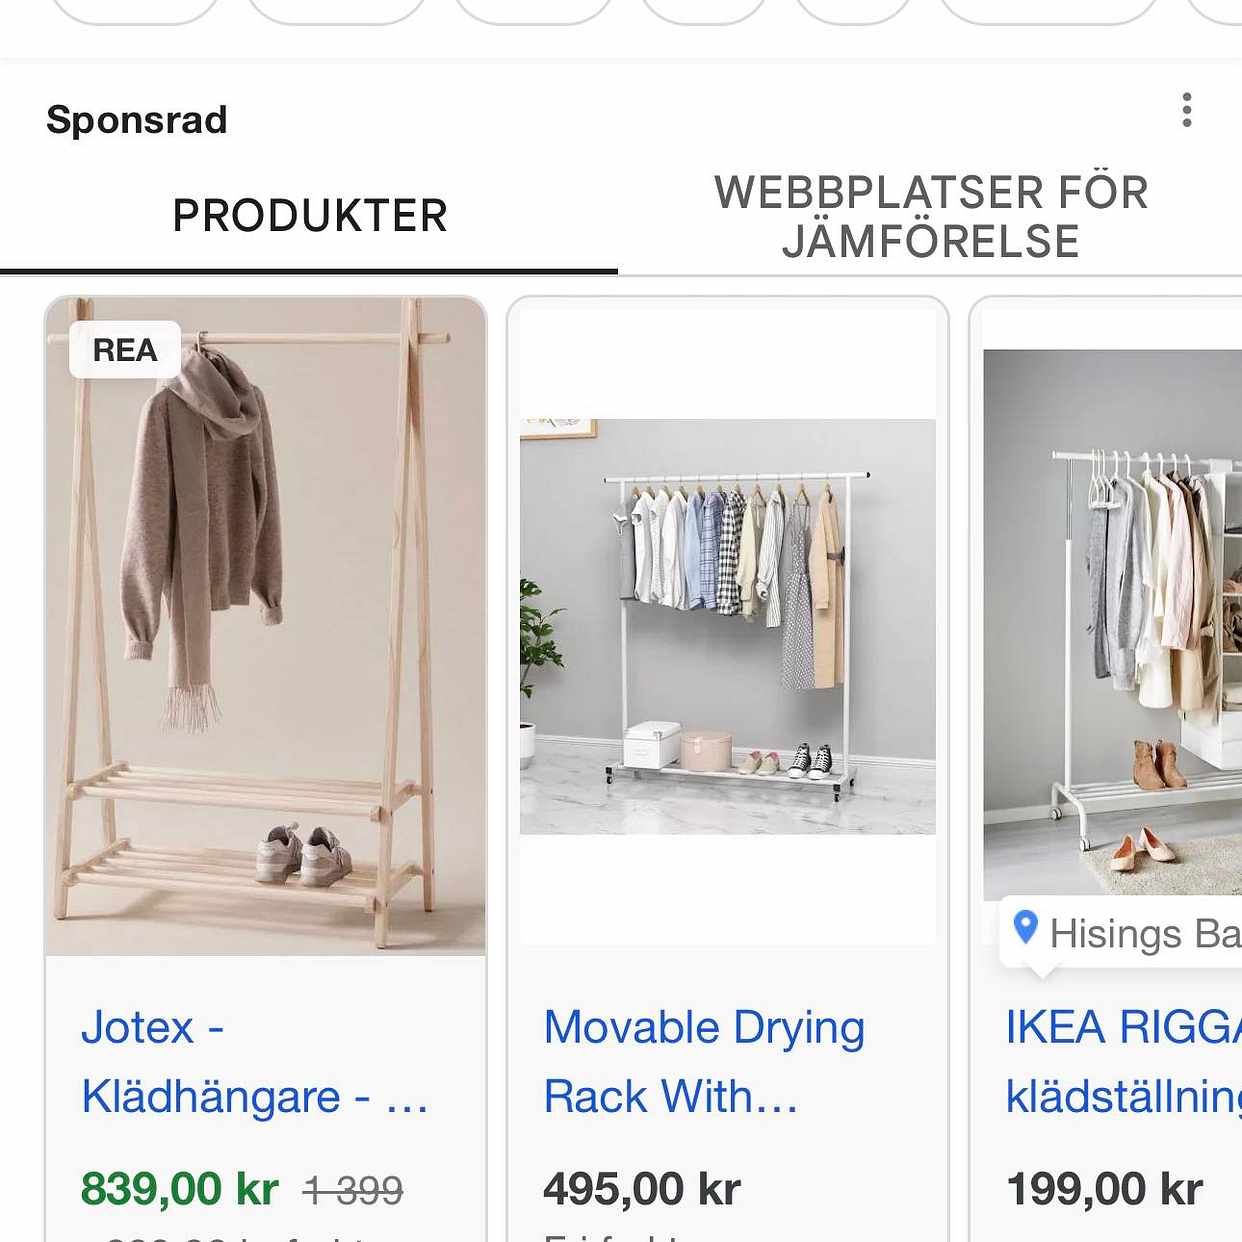The height and width of the screenshot is (1242, 1242).
Task: Click the Sponsrad label
Action: 137,120
